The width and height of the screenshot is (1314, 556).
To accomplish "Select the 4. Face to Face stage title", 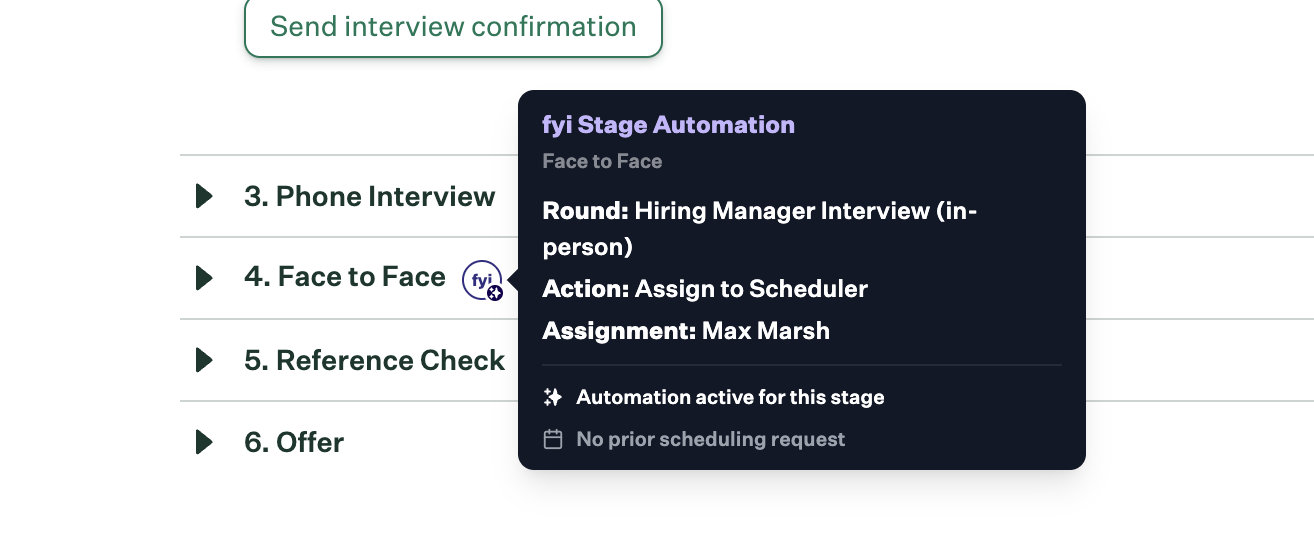I will tap(345, 277).
